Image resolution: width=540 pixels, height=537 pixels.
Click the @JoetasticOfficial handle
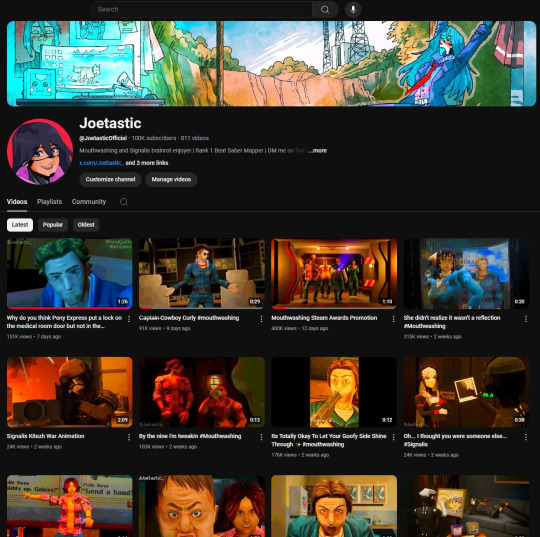pyautogui.click(x=103, y=138)
